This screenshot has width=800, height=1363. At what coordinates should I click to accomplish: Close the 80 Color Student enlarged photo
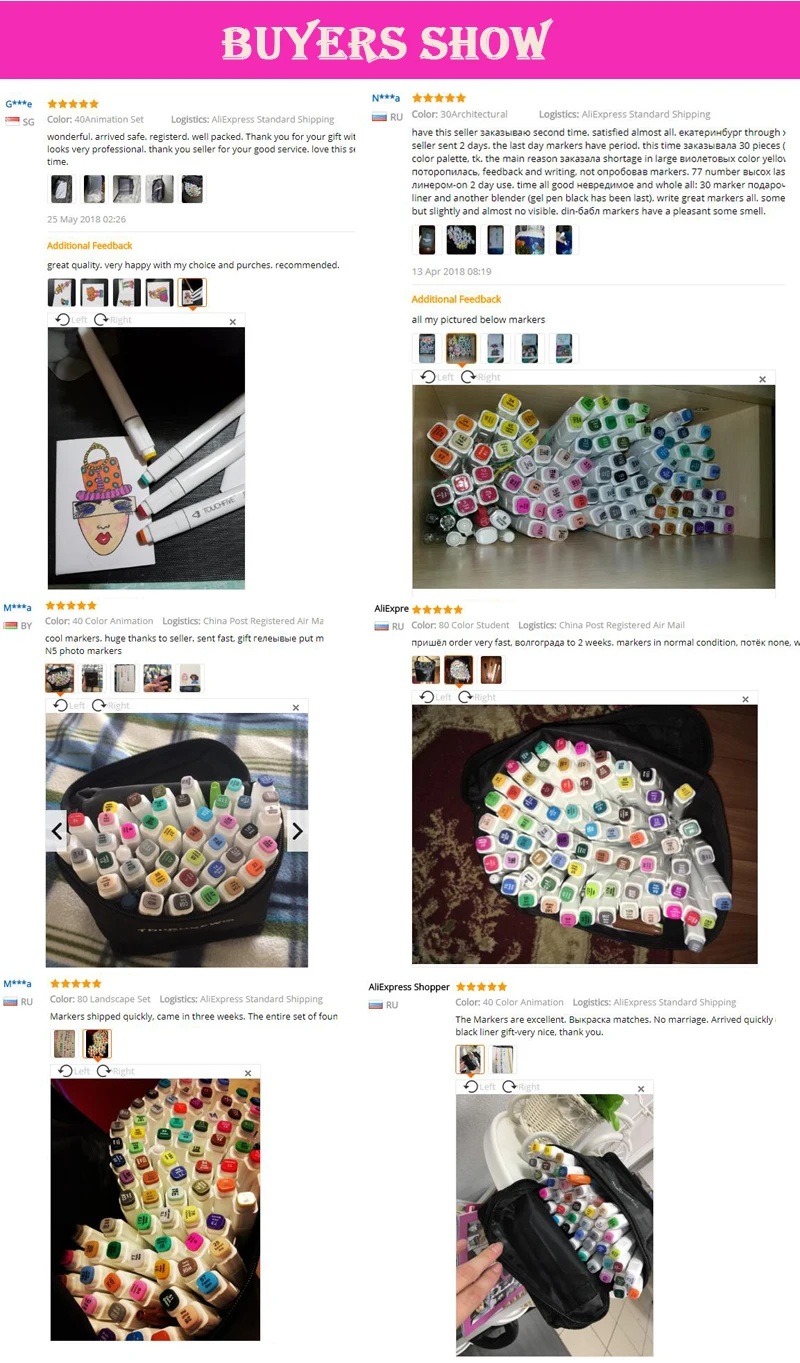(745, 699)
